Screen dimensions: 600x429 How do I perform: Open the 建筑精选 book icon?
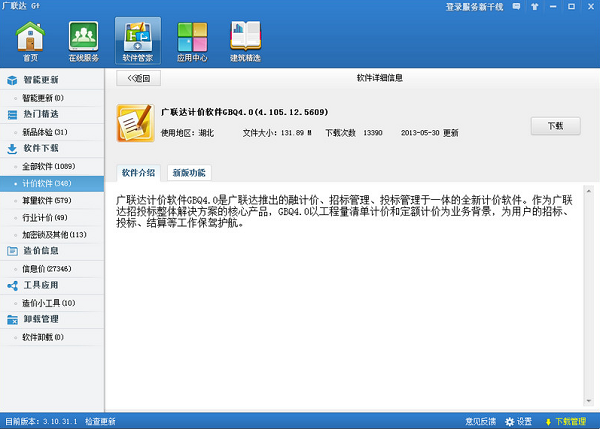pyautogui.click(x=245, y=42)
